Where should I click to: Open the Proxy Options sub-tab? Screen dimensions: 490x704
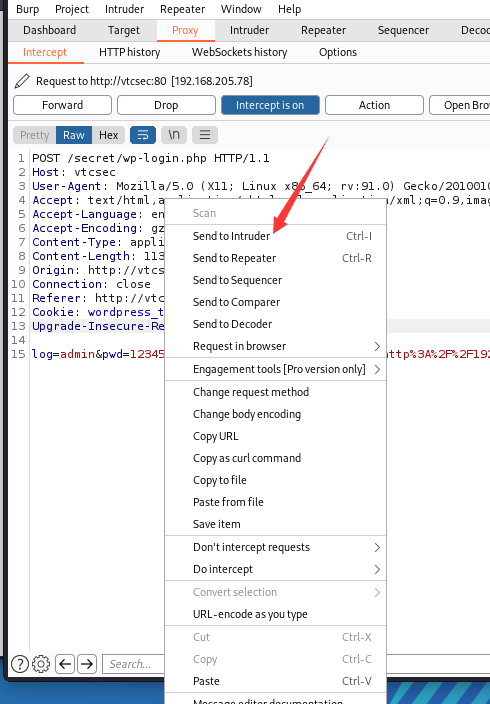pos(338,52)
